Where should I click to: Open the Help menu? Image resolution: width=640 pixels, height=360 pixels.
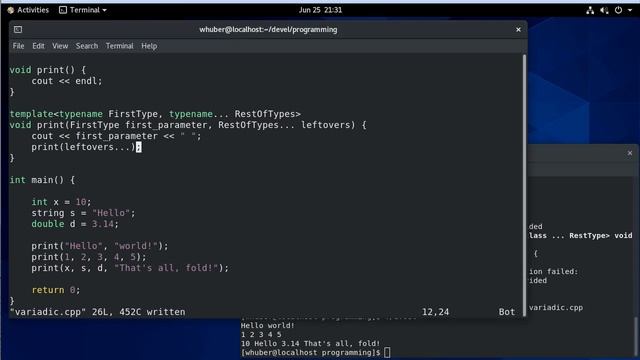pyautogui.click(x=149, y=46)
